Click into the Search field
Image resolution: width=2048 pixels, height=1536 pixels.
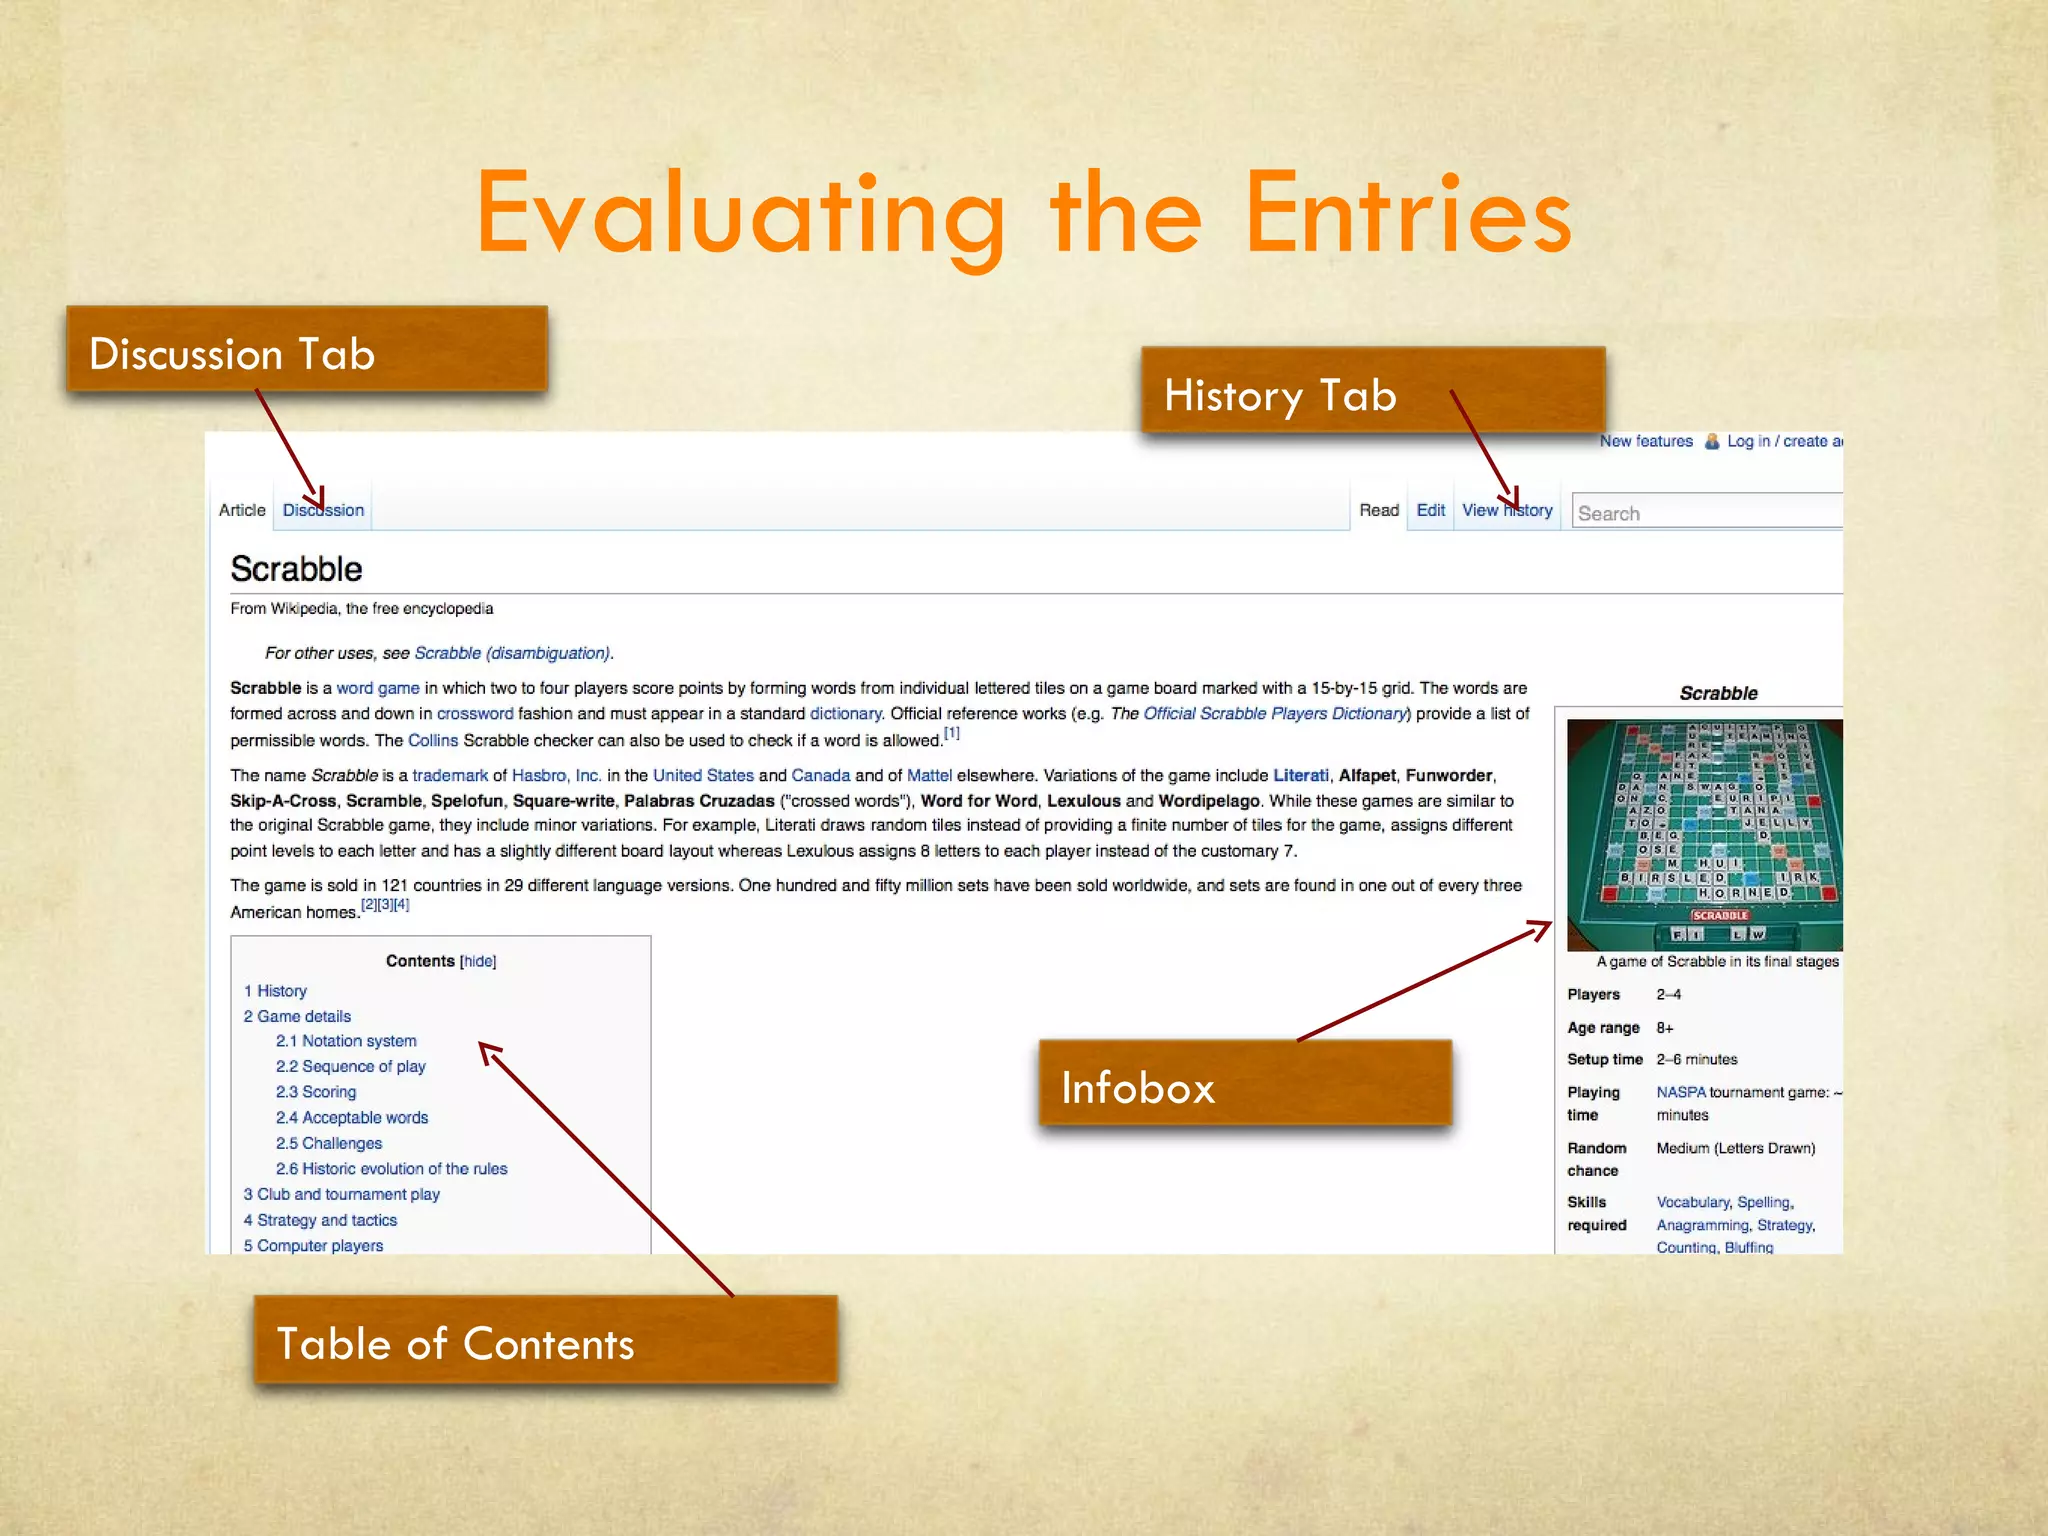pyautogui.click(x=1707, y=512)
